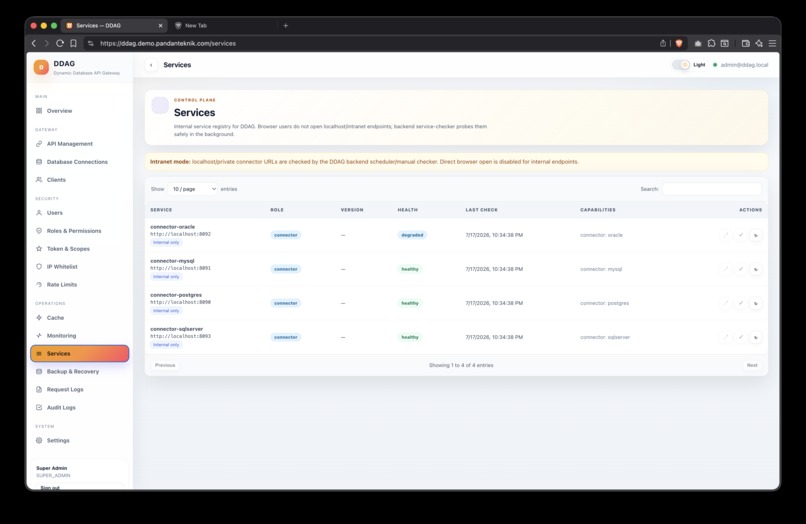Image resolution: width=806 pixels, height=524 pixels.
Task: Open Rate Limits in the sidebar
Action: point(80,284)
